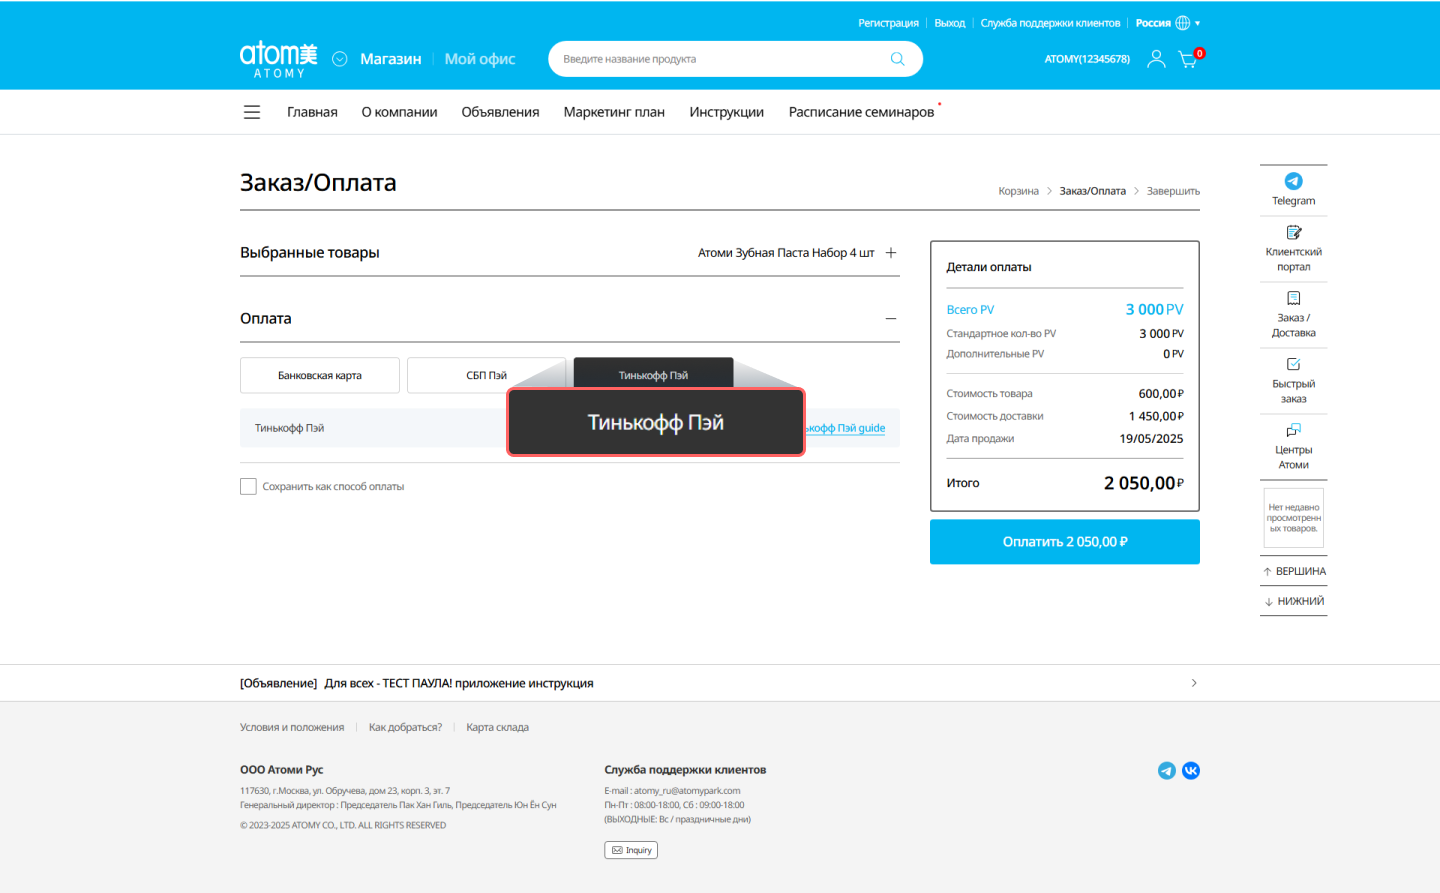Open Служба поддержки клиентов top link
This screenshot has width=1440, height=893.
[1050, 23]
